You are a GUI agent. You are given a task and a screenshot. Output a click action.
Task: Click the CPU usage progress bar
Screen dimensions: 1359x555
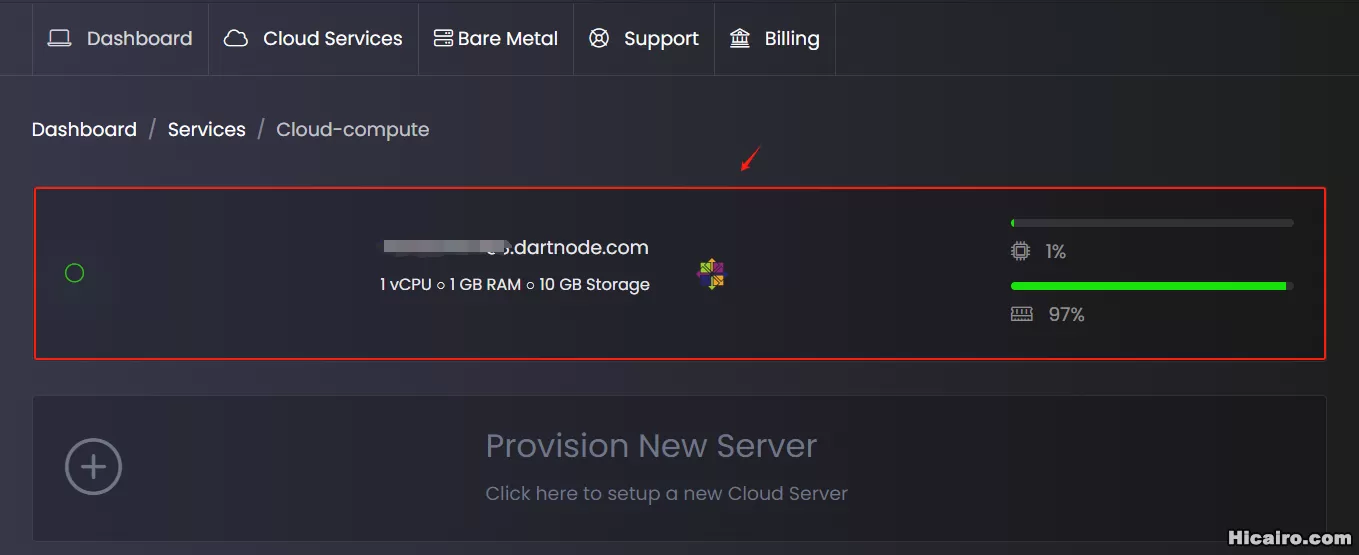click(1152, 223)
